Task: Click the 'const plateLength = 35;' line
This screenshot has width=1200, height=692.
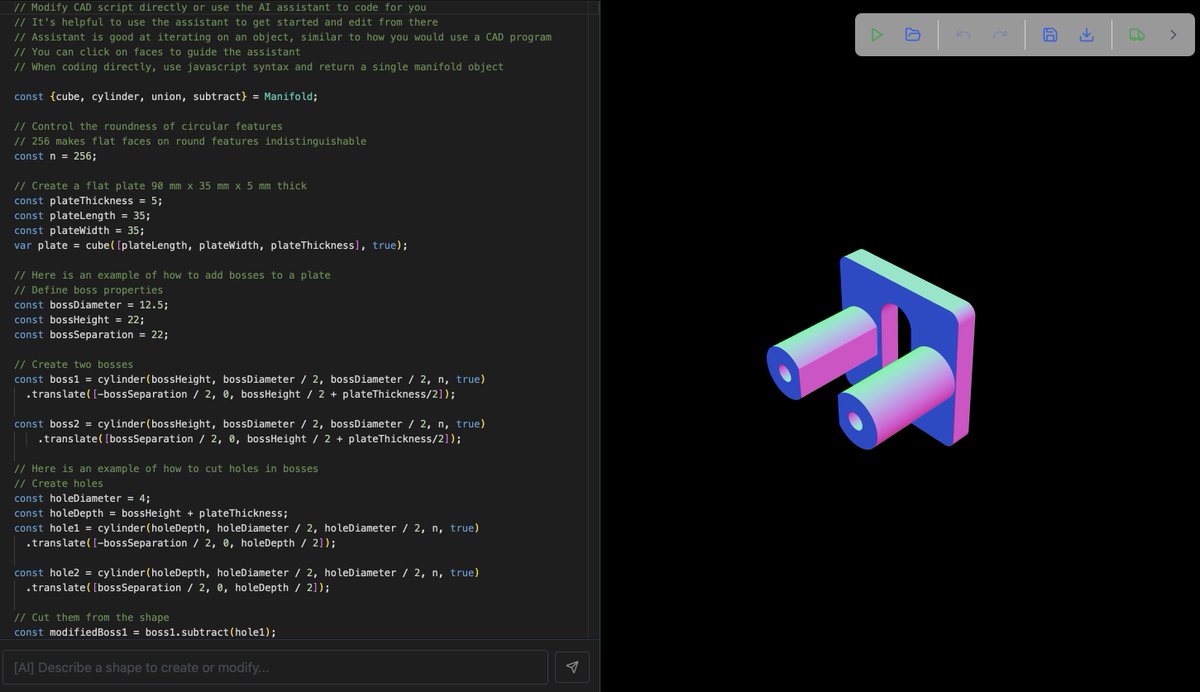Action: coord(82,216)
